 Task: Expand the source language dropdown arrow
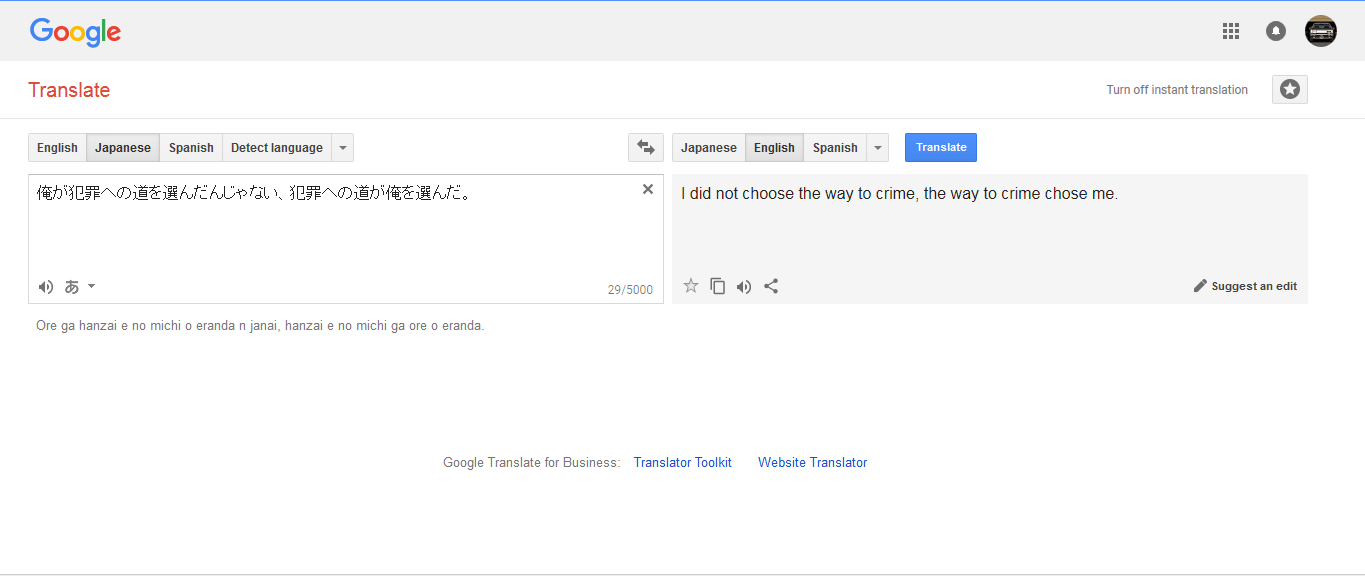pos(343,148)
